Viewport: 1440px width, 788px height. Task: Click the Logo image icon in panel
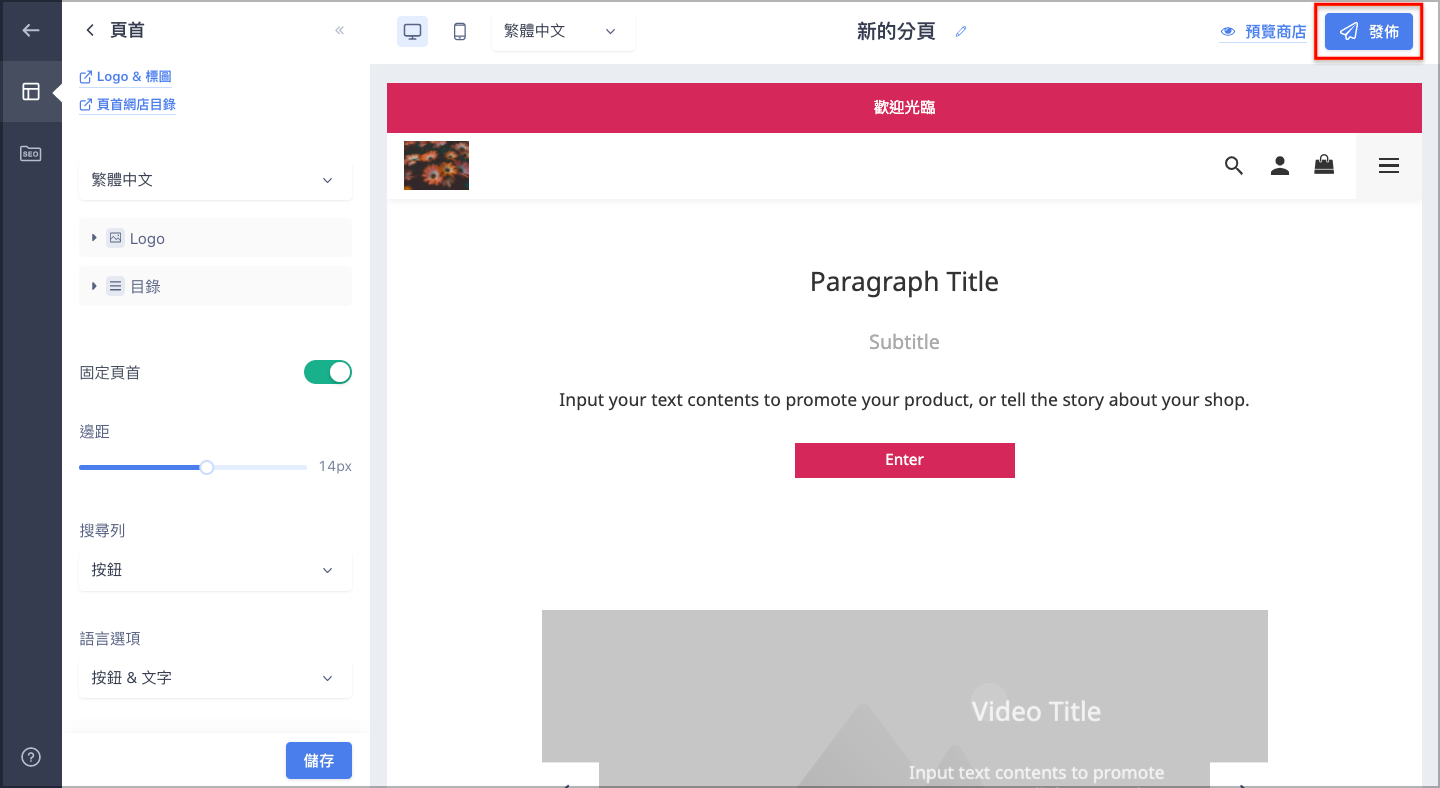coord(115,238)
